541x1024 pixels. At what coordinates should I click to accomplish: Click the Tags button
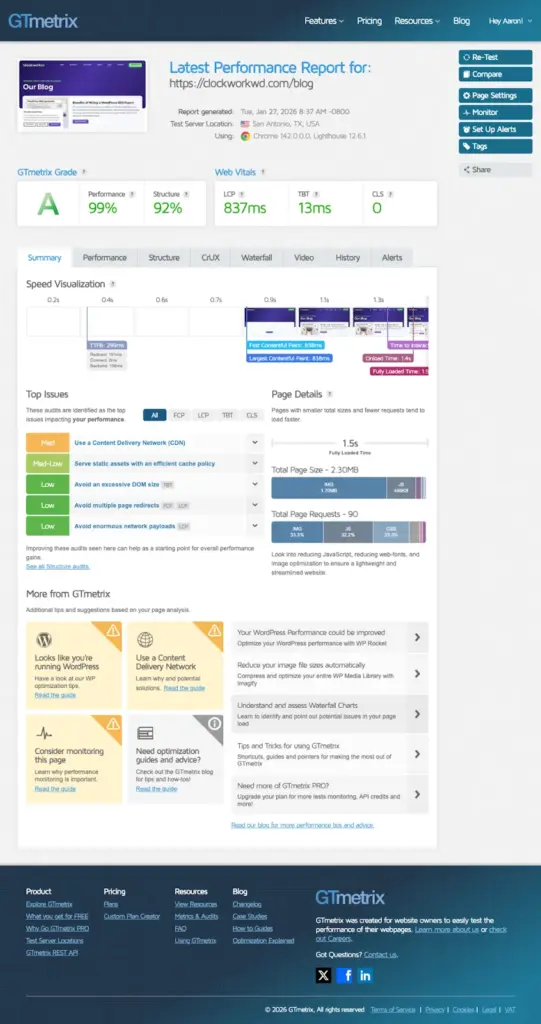tap(495, 146)
